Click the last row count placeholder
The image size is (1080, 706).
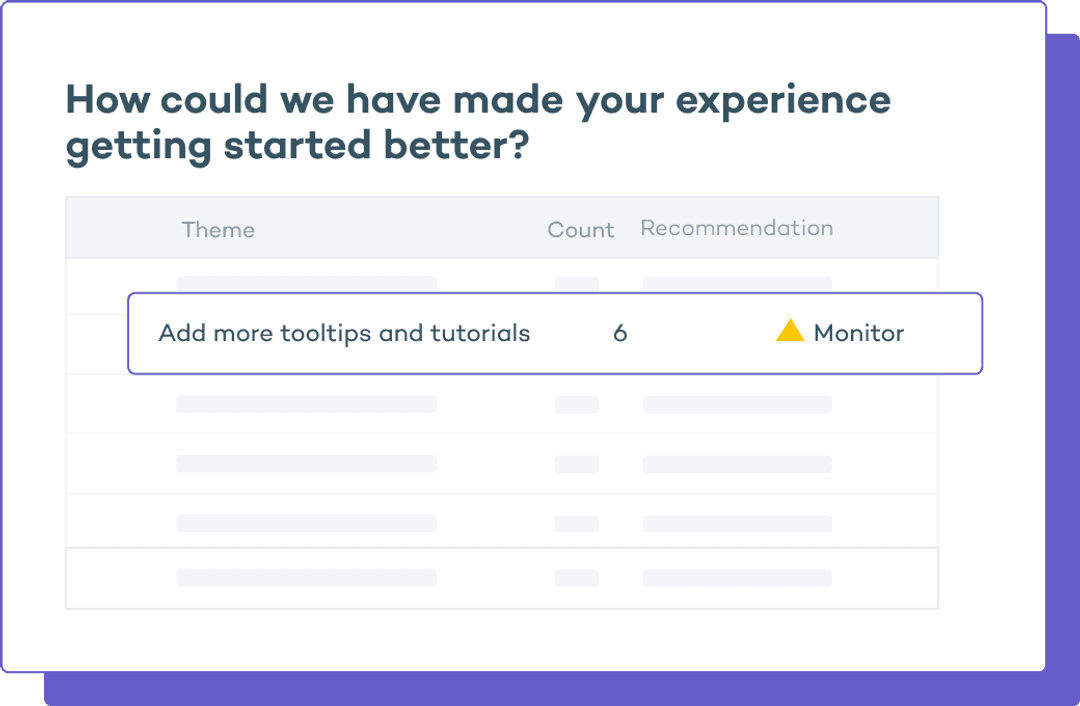click(x=576, y=577)
